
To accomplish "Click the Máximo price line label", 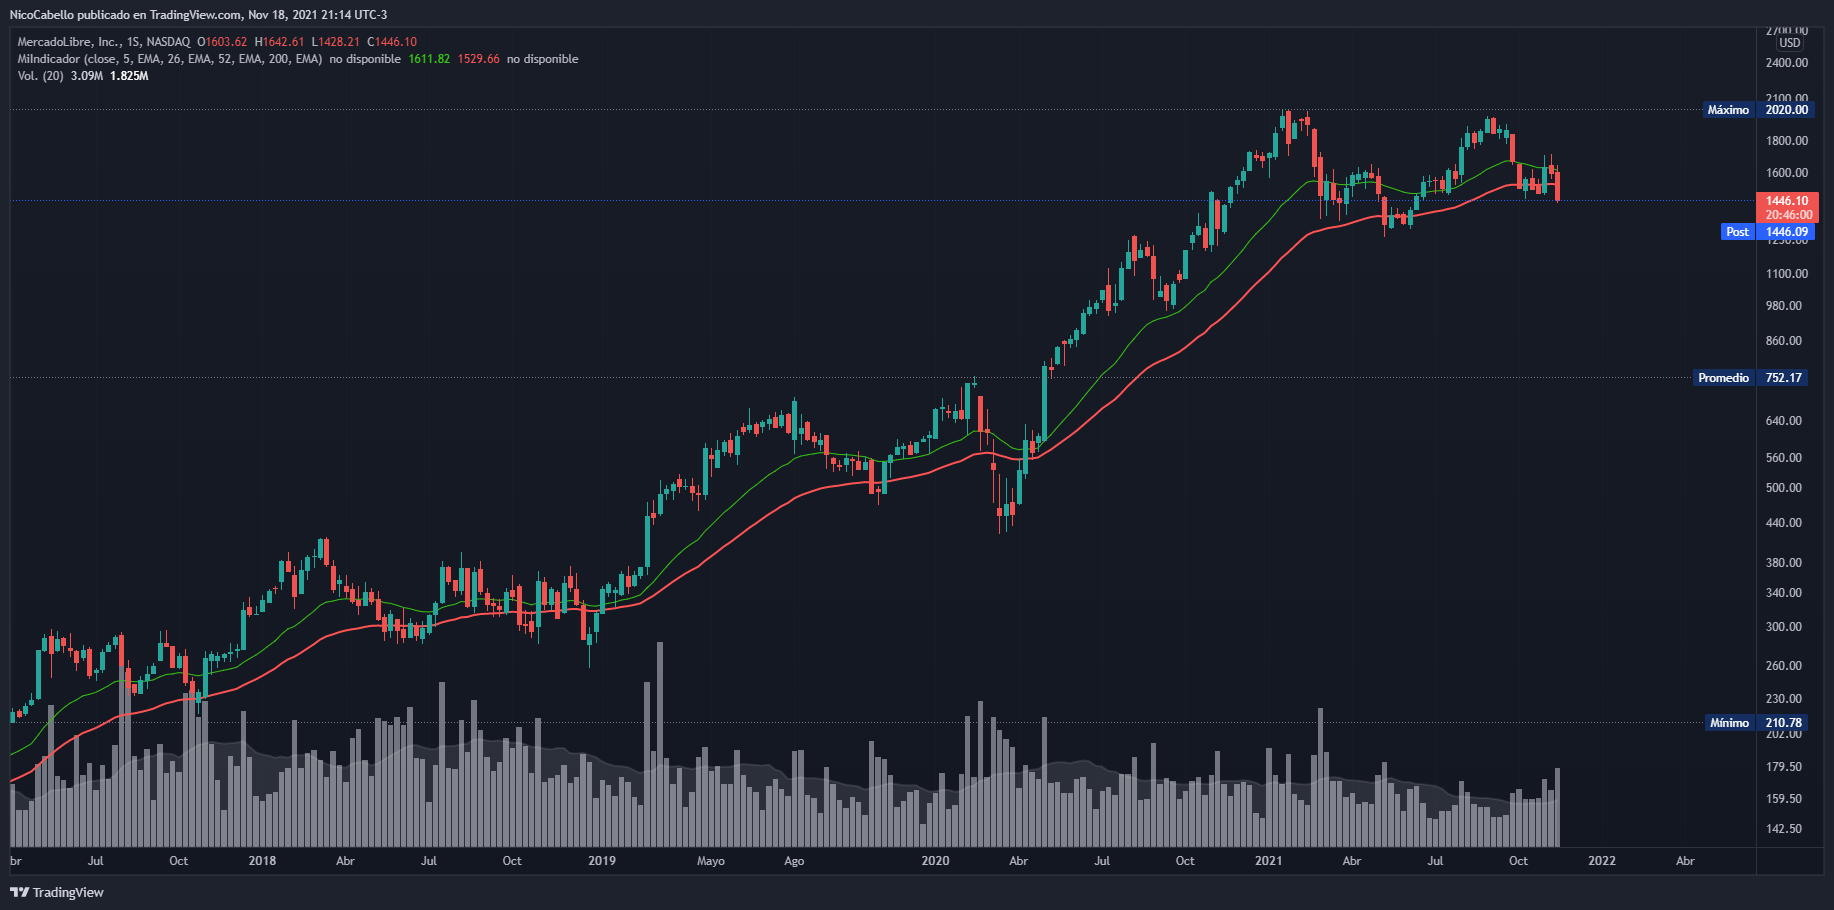I will pyautogui.click(x=1728, y=110).
